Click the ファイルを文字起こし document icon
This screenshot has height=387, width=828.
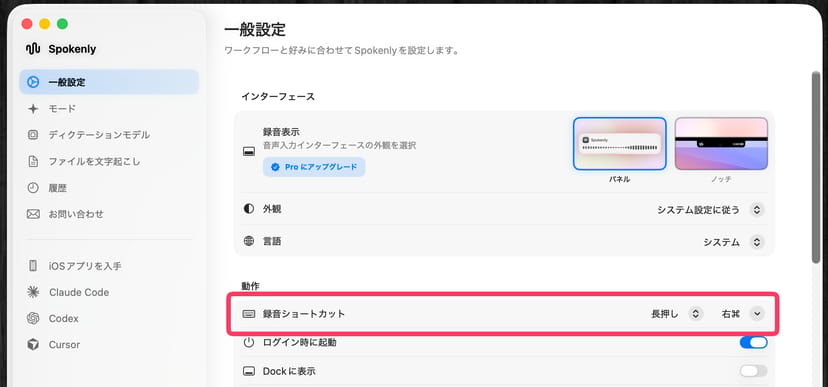click(33, 162)
